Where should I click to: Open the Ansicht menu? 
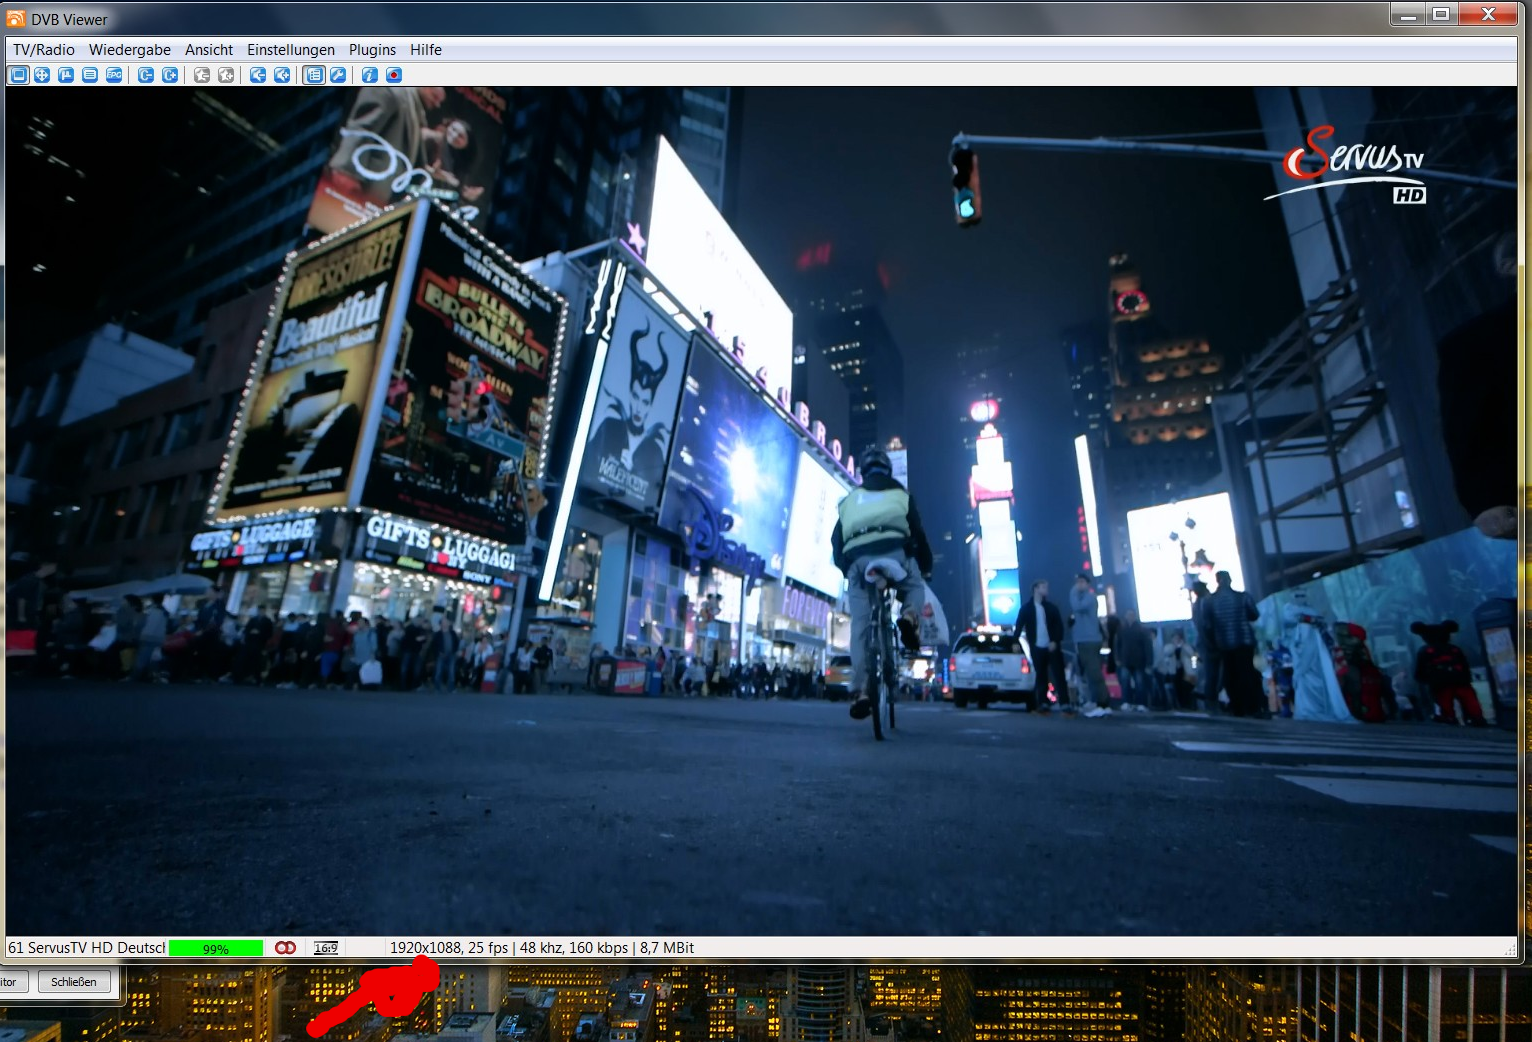pos(209,50)
